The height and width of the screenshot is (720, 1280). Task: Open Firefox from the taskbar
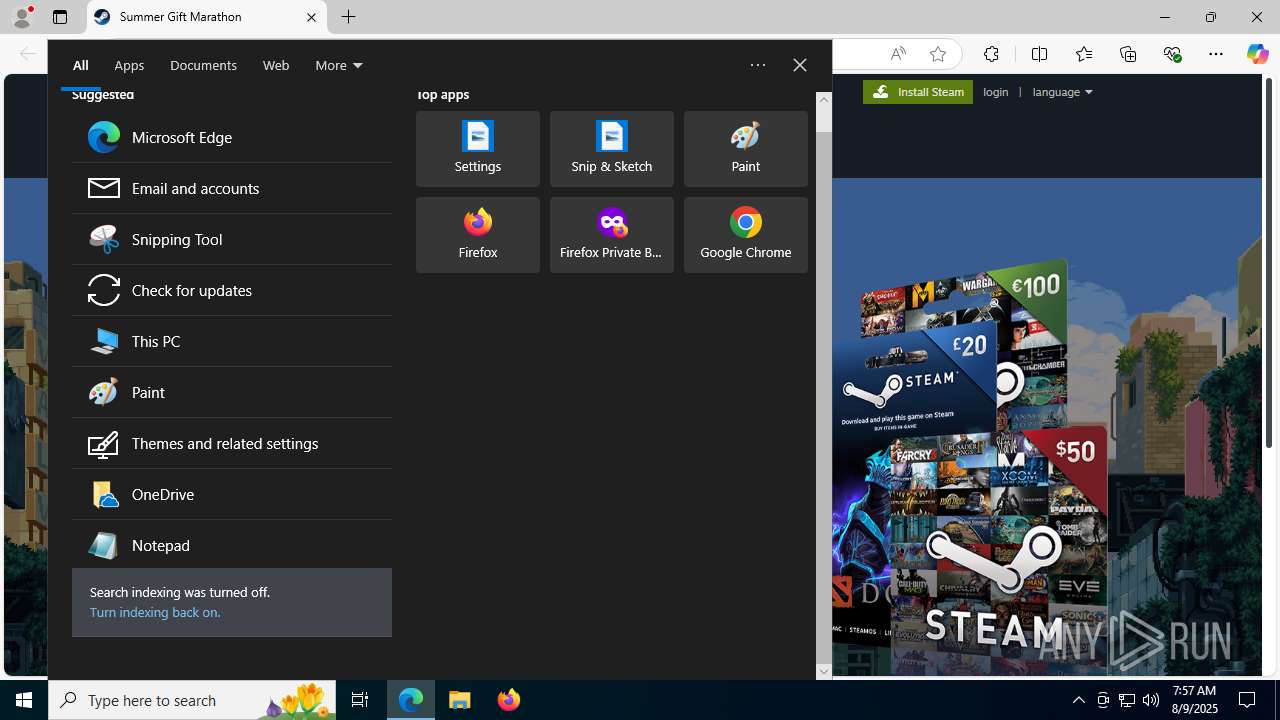click(x=509, y=700)
